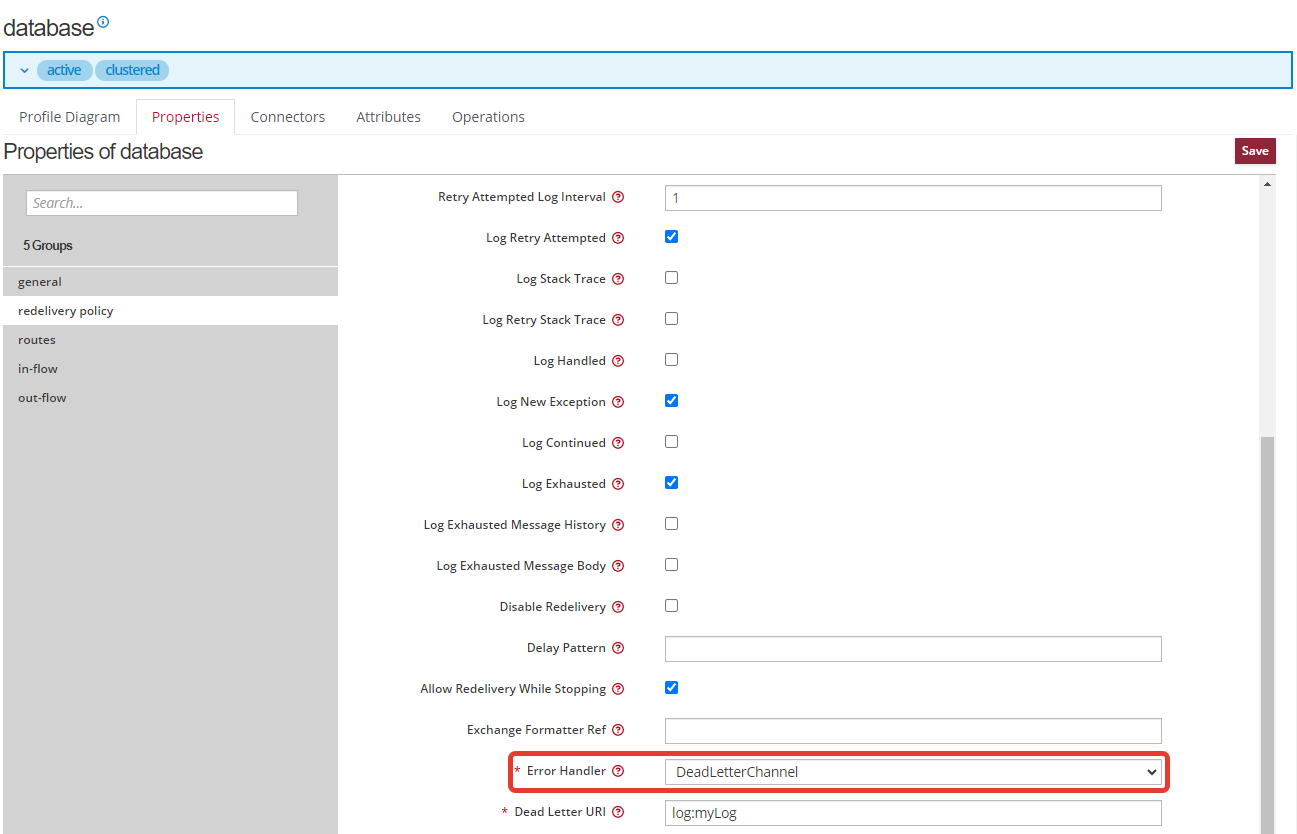Tick the Disable Redelivery checkbox

point(672,606)
